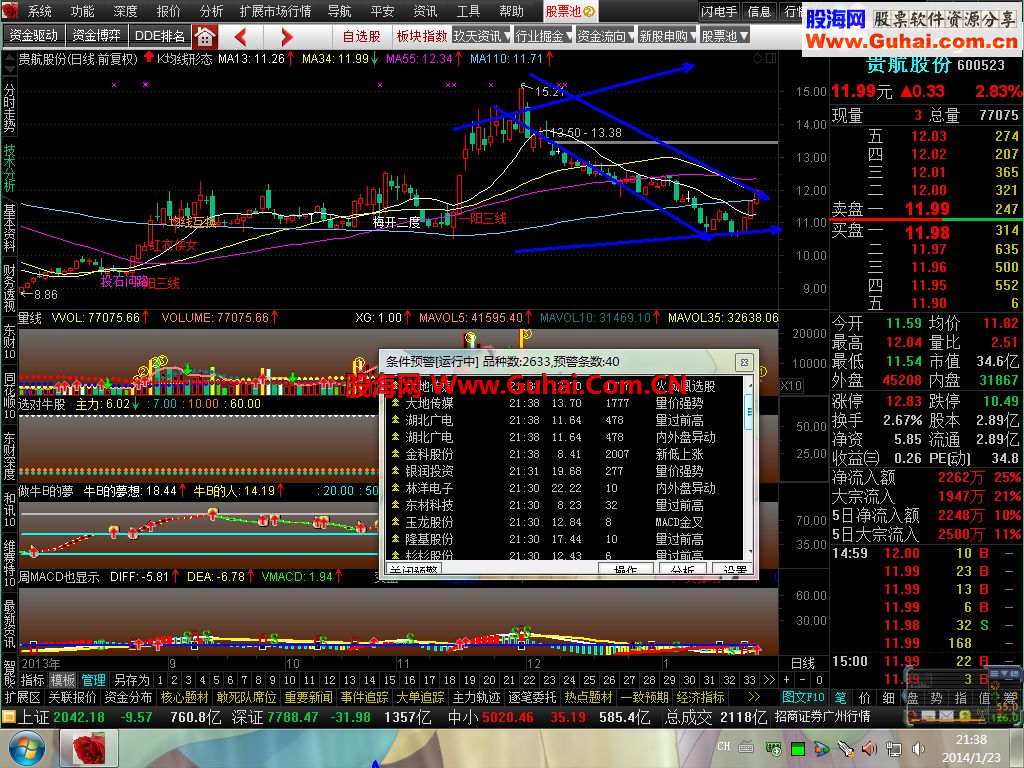Click the zoom-in plus chart button
The image size is (1024, 768).
coord(786,680)
